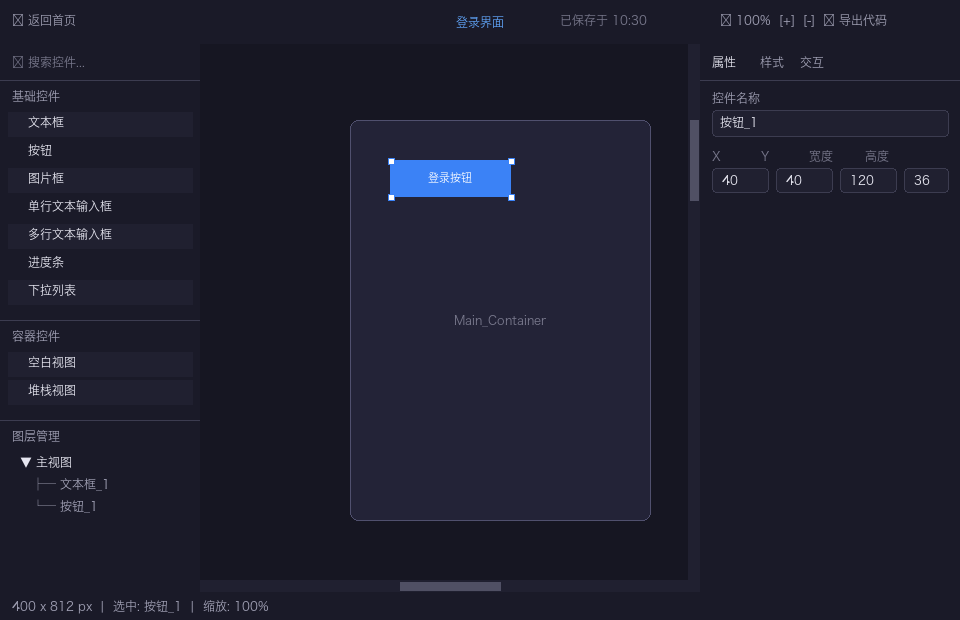The height and width of the screenshot is (620, 960).
Task: Select the 登录界面 title tab
Action: [x=479, y=22]
